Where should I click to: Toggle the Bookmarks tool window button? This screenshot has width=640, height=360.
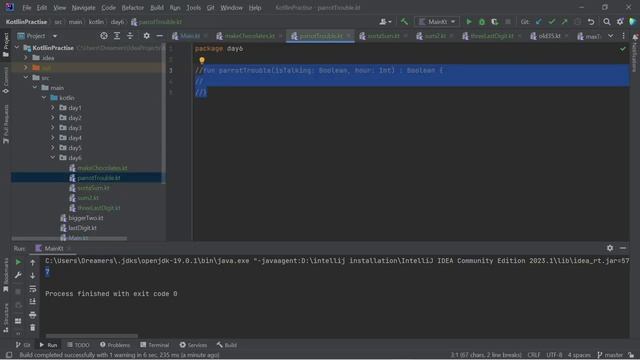(x=6, y=276)
